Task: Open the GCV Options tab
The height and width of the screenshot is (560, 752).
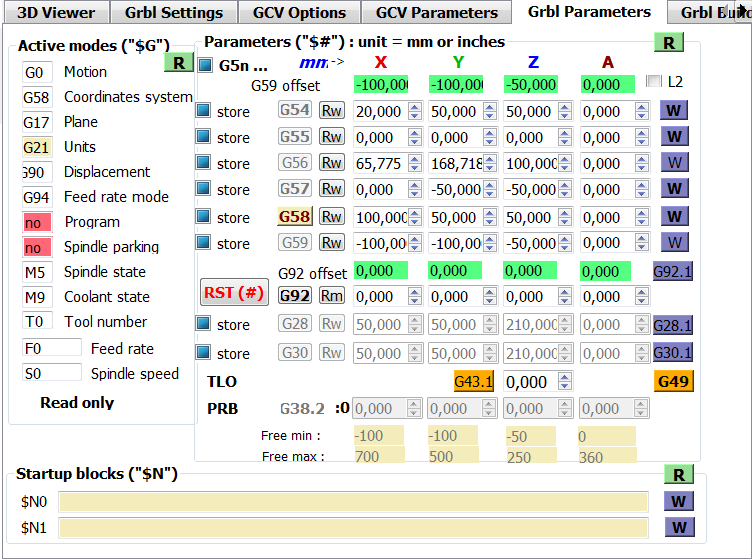Action: tap(299, 12)
